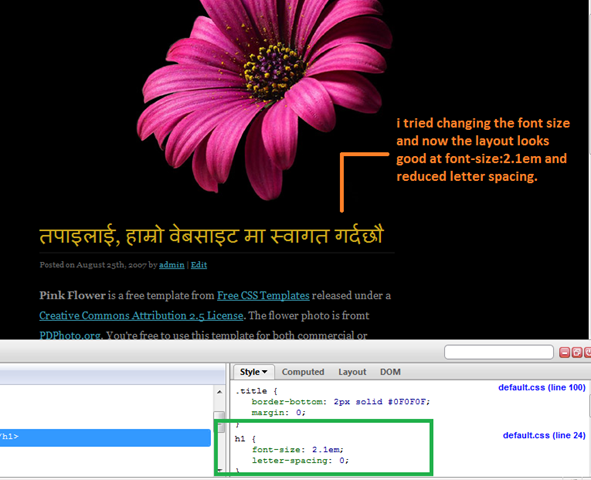
Task: Switch to the Layout tab
Action: (x=352, y=372)
